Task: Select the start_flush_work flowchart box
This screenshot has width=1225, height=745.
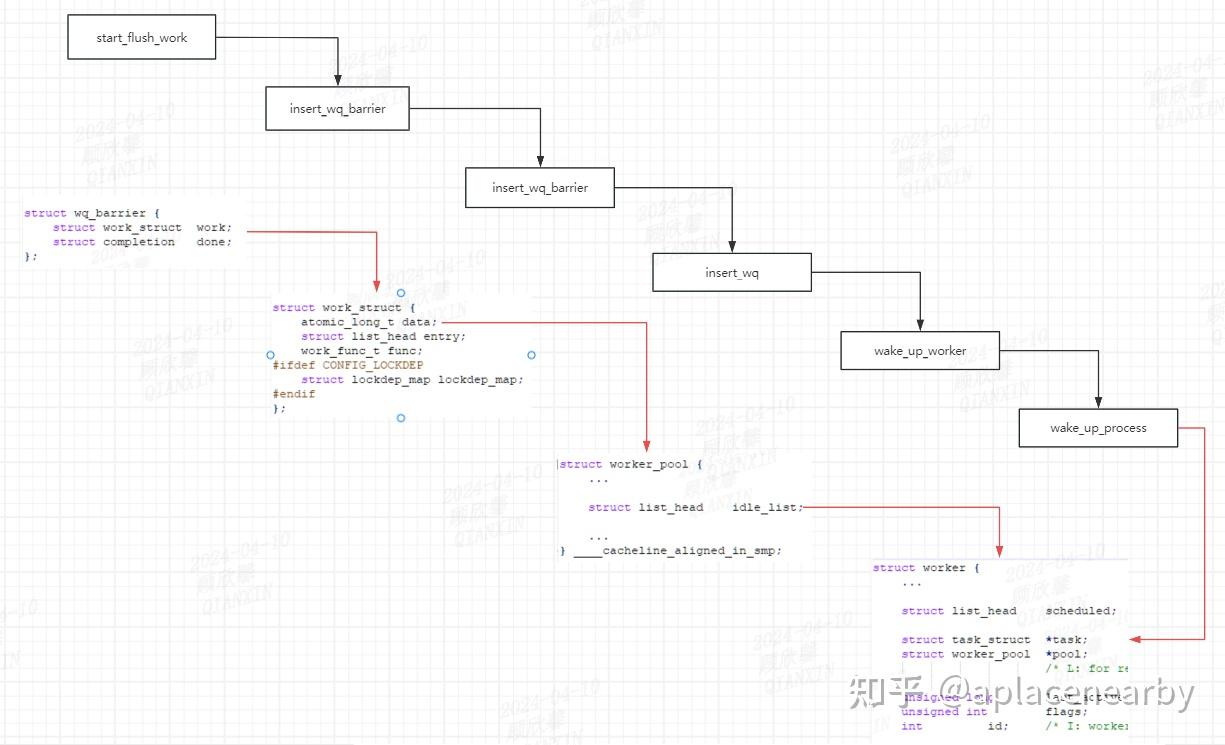Action: [141, 38]
